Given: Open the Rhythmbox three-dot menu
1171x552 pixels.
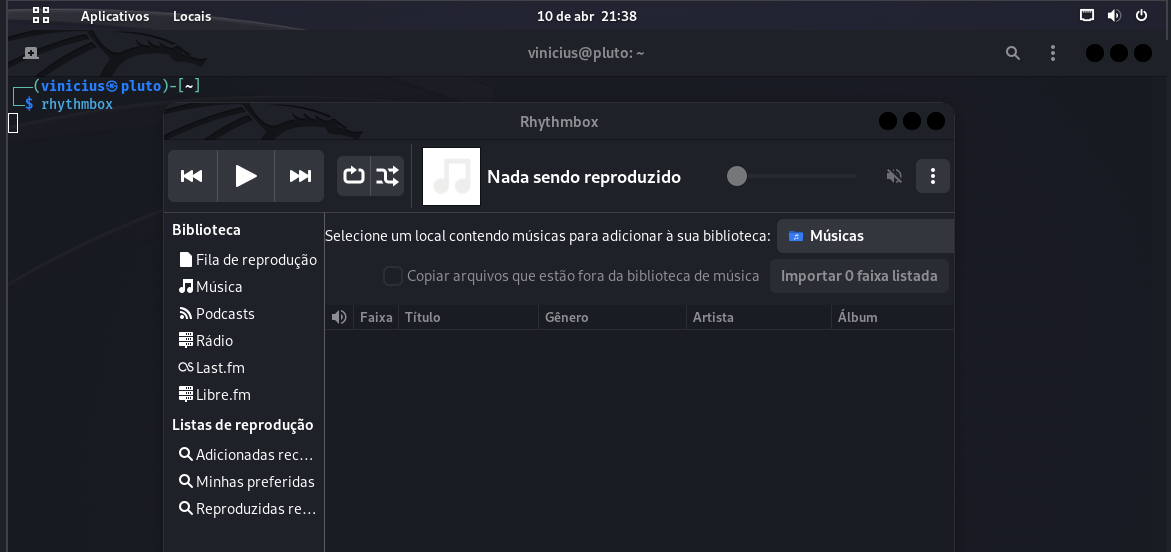Looking at the screenshot, I should point(932,176).
